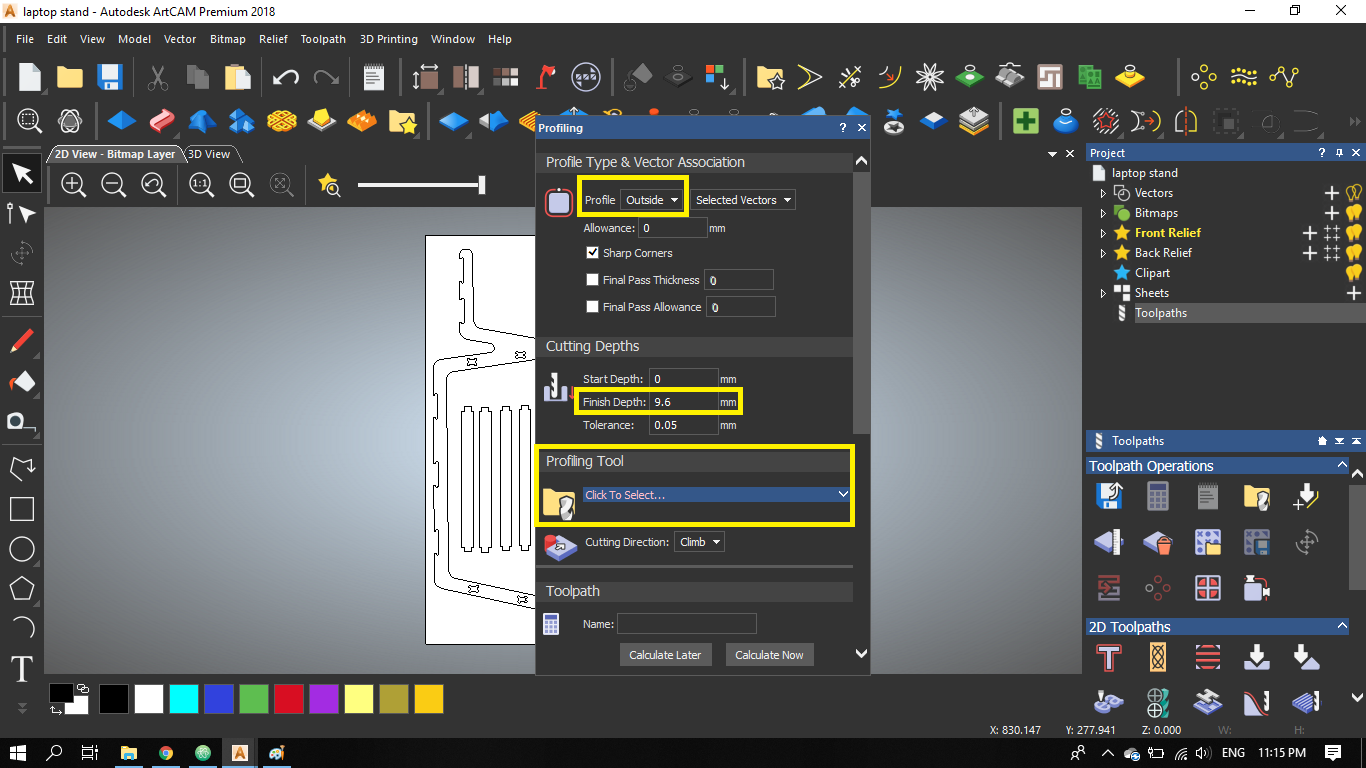Switch to the 3D View tab
1366x768 pixels.
209,154
